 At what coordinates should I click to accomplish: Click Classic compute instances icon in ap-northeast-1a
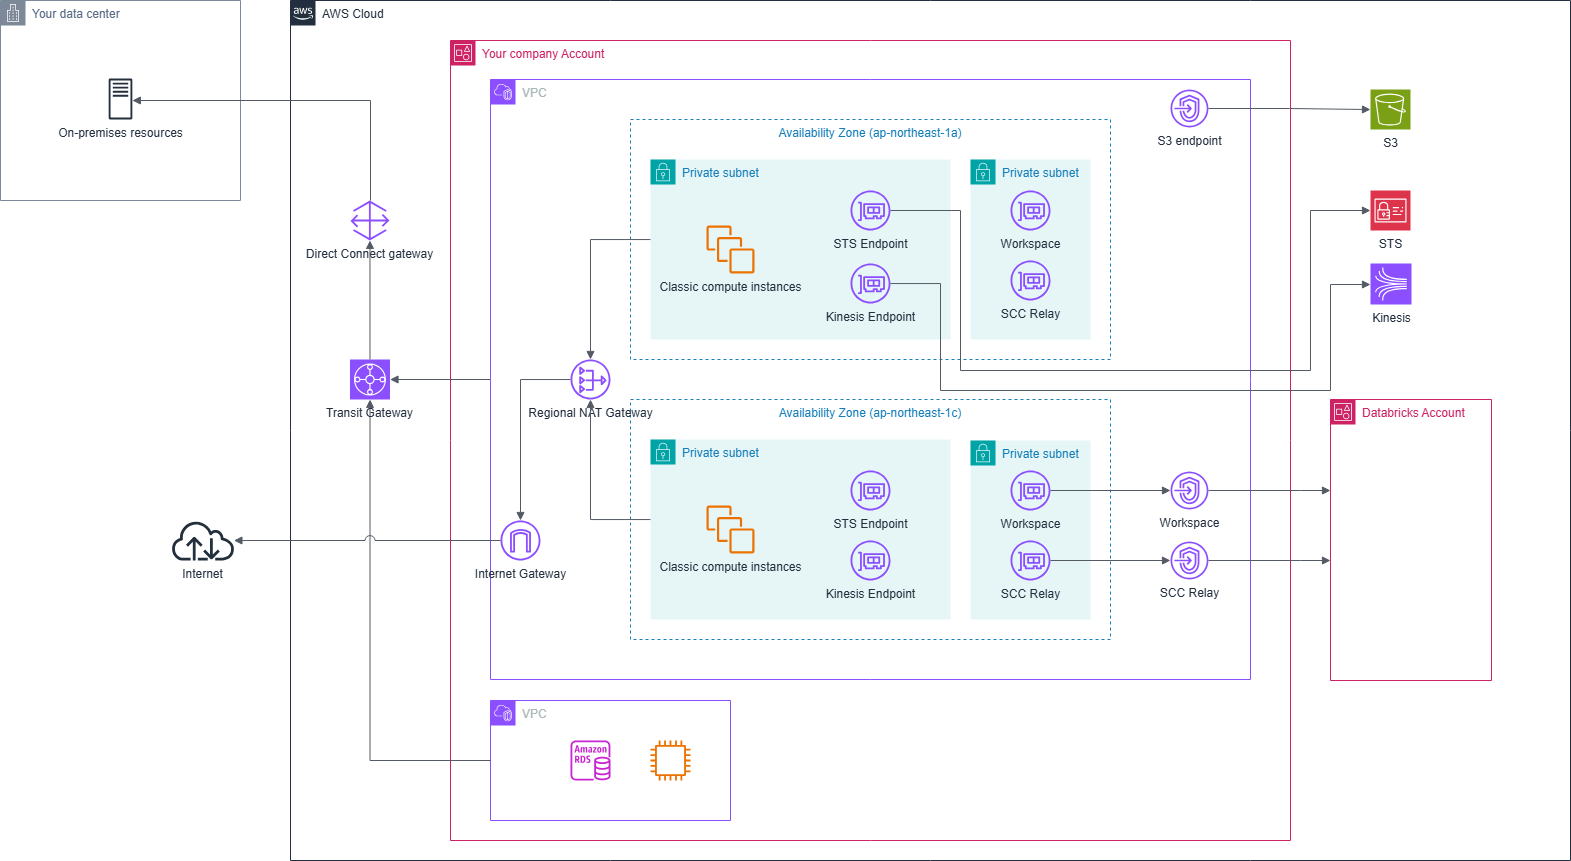pos(730,249)
